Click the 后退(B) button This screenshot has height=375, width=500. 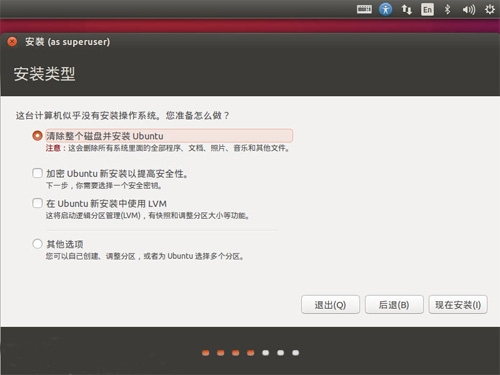pyautogui.click(x=394, y=305)
